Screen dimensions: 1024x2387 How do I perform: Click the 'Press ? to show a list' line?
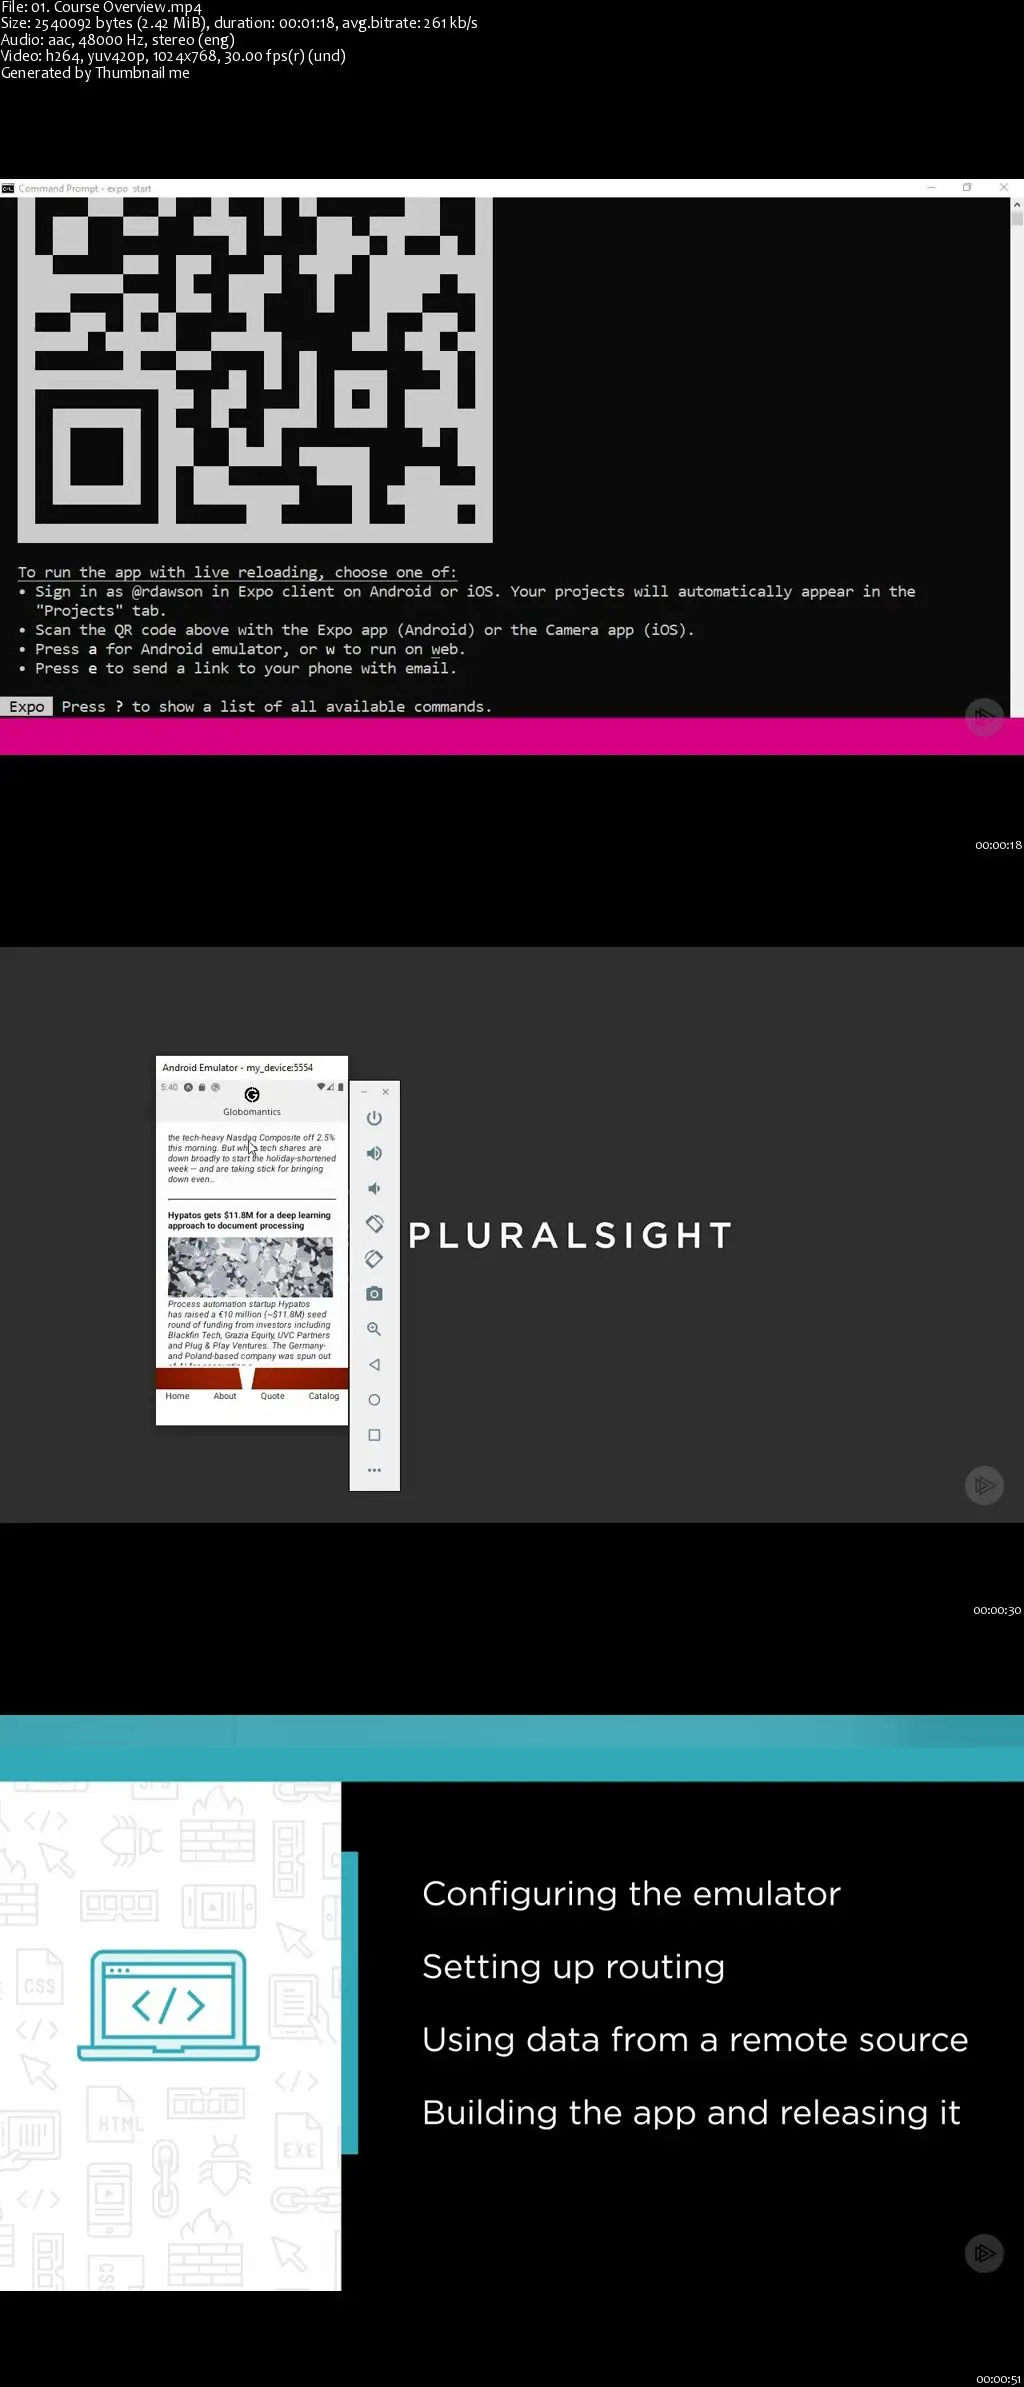(276, 706)
